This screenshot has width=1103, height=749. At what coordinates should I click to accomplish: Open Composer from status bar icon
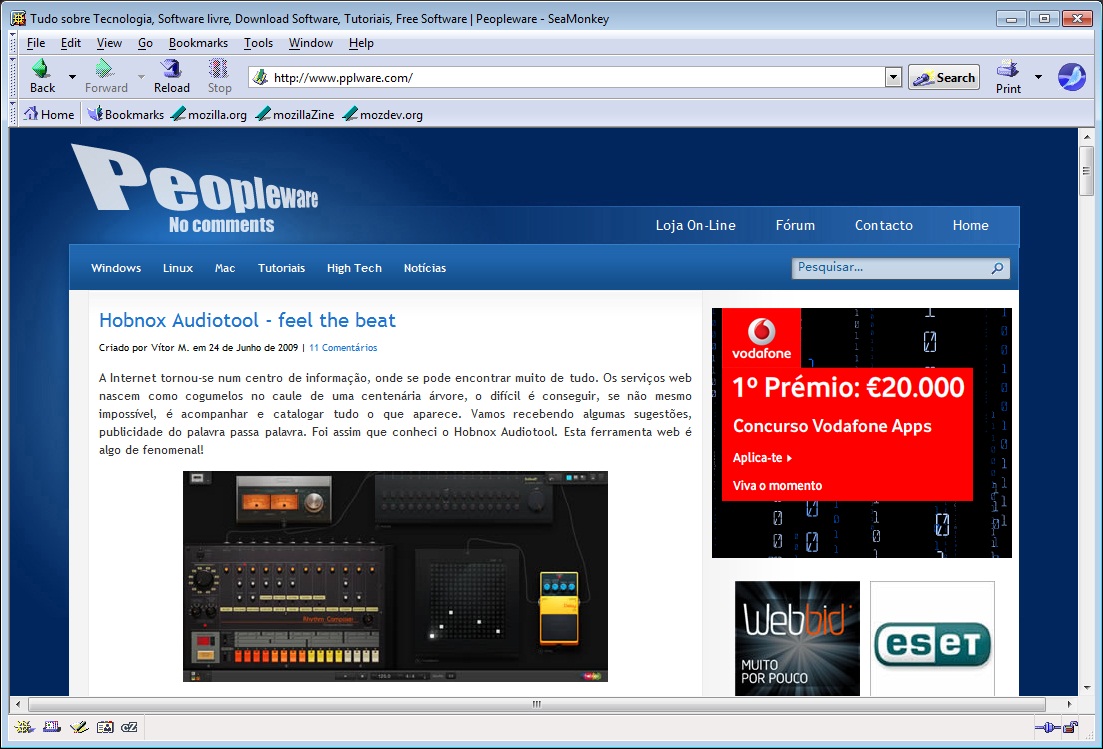tap(78, 727)
